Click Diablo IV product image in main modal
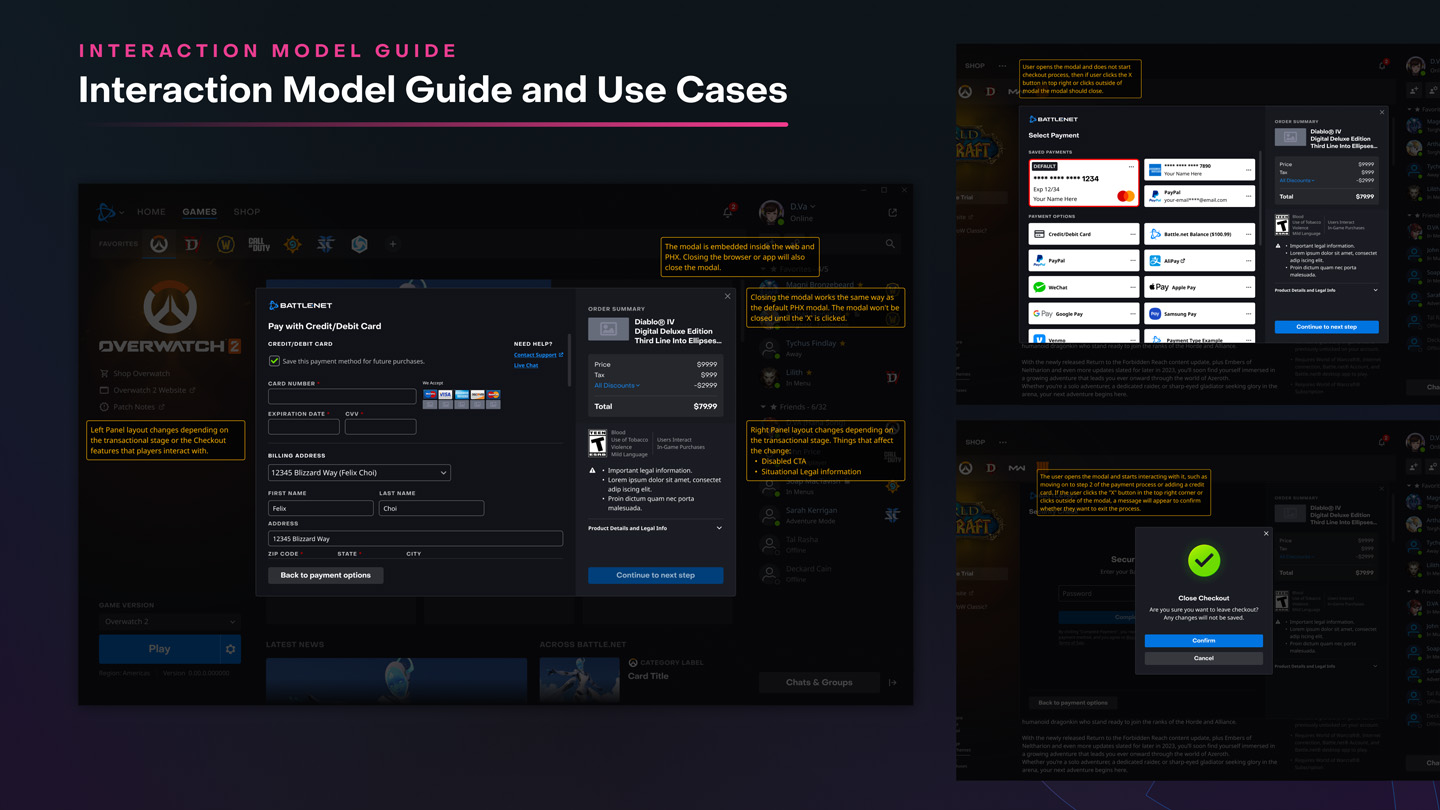The image size is (1440, 810). (x=608, y=329)
